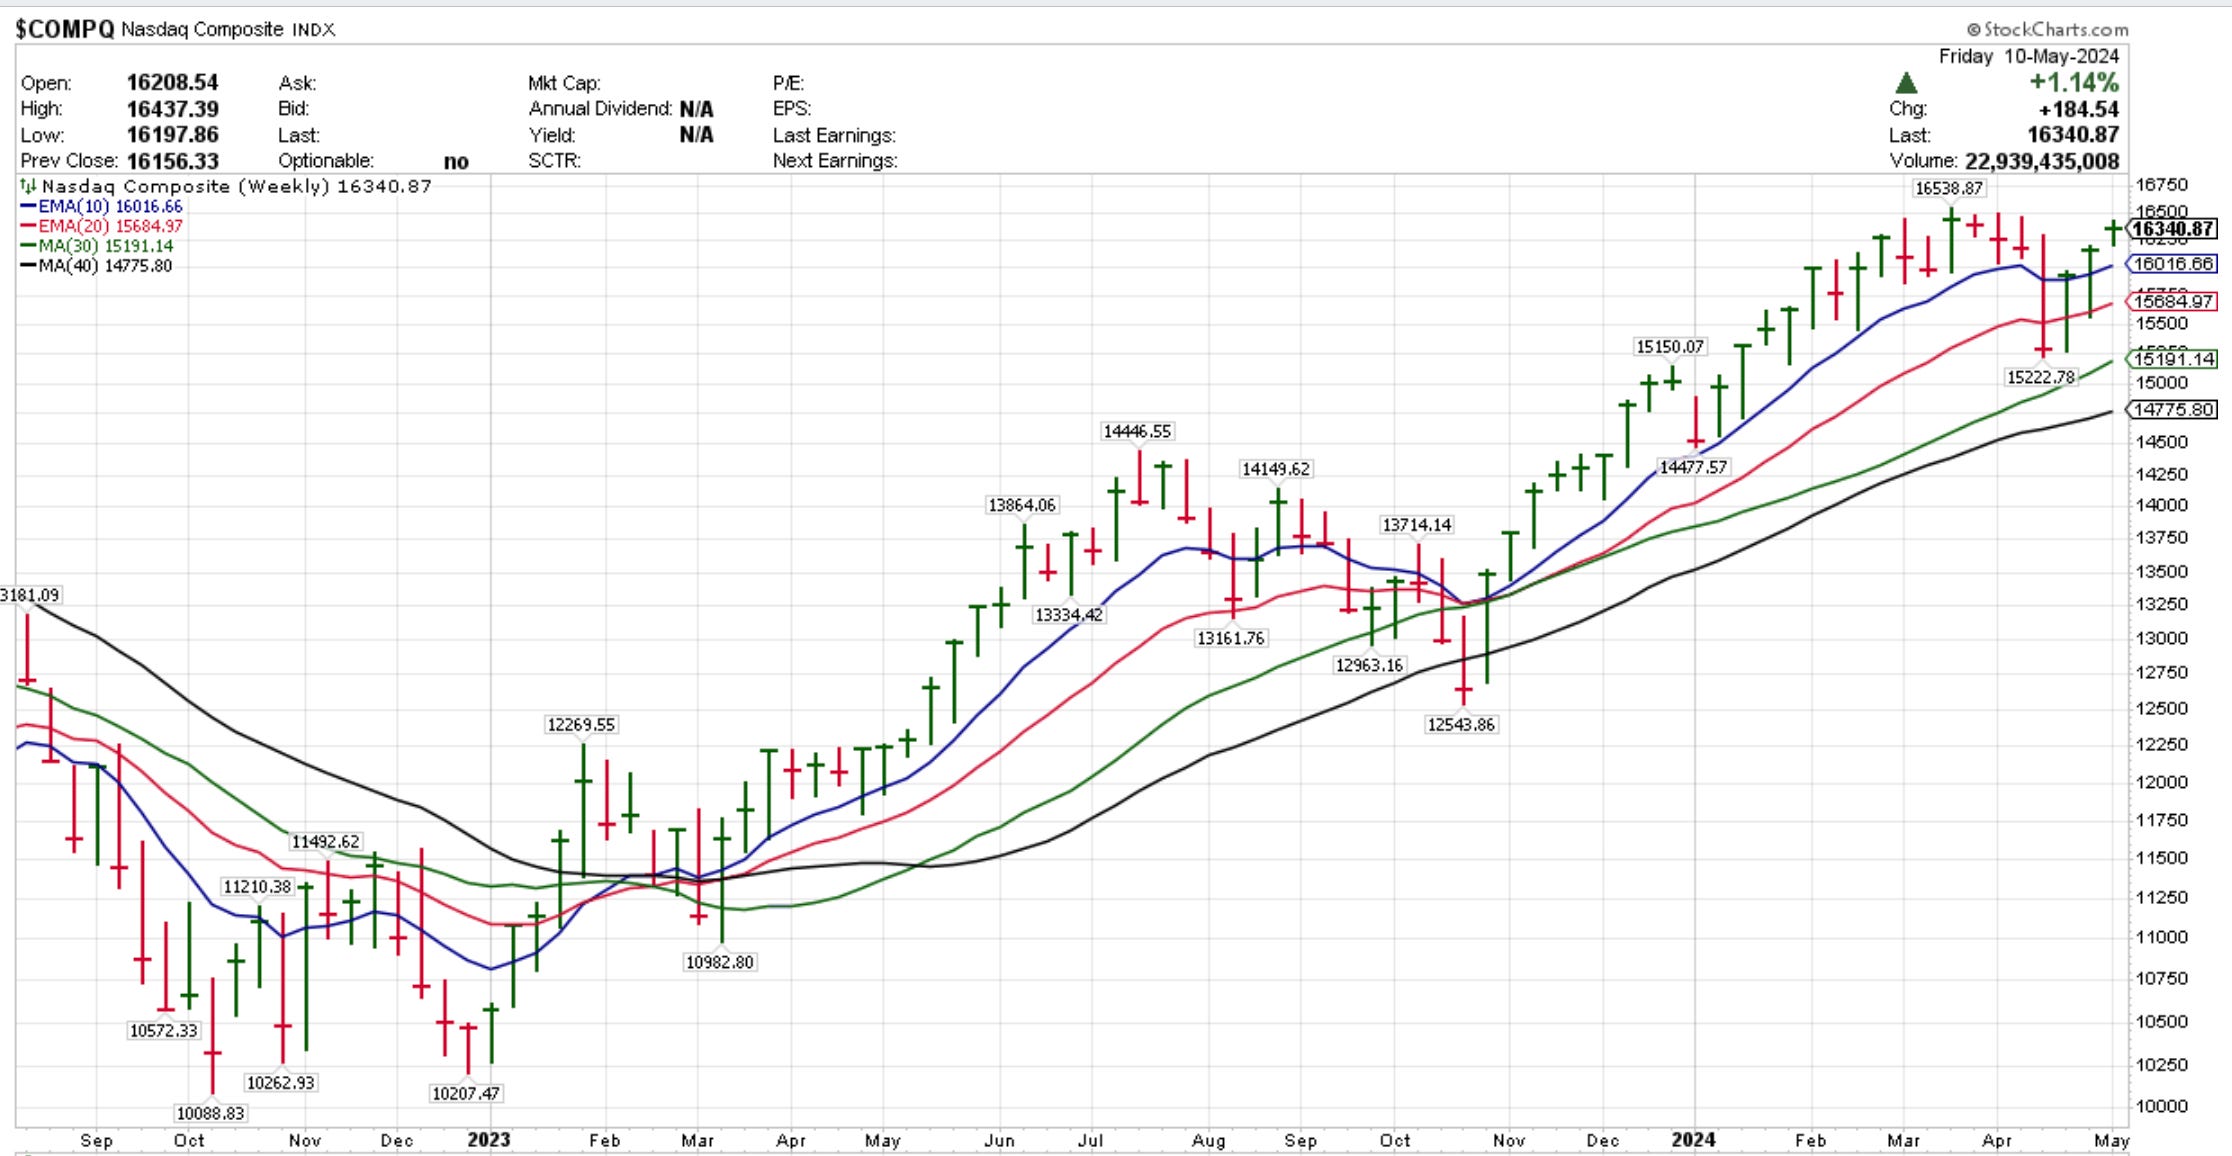Click the Prev Close value 16156.33
The width and height of the screenshot is (2232, 1156).
click(172, 161)
